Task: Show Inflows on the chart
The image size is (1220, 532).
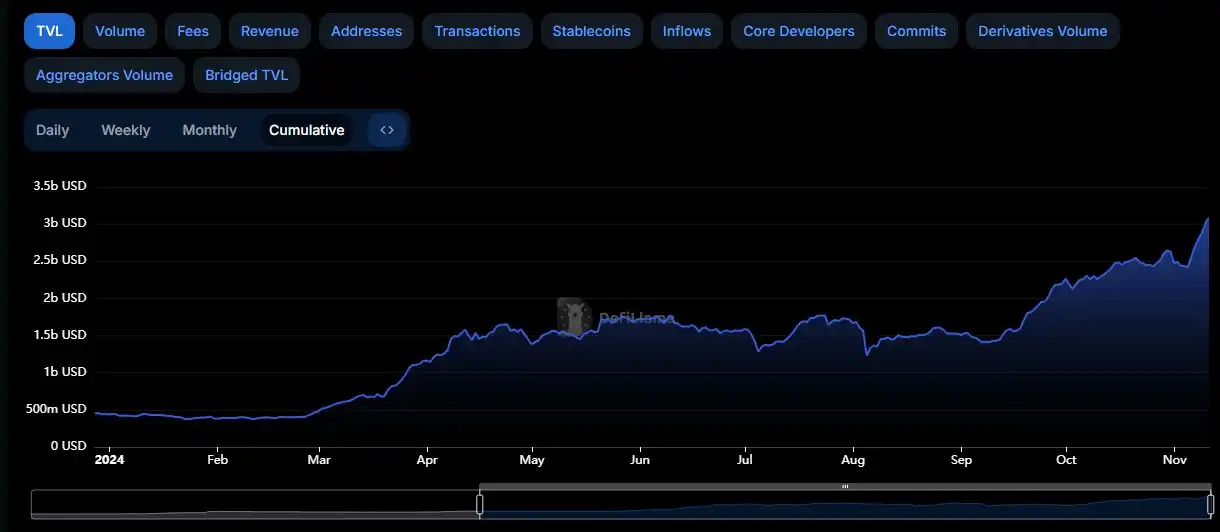Action: tap(687, 31)
